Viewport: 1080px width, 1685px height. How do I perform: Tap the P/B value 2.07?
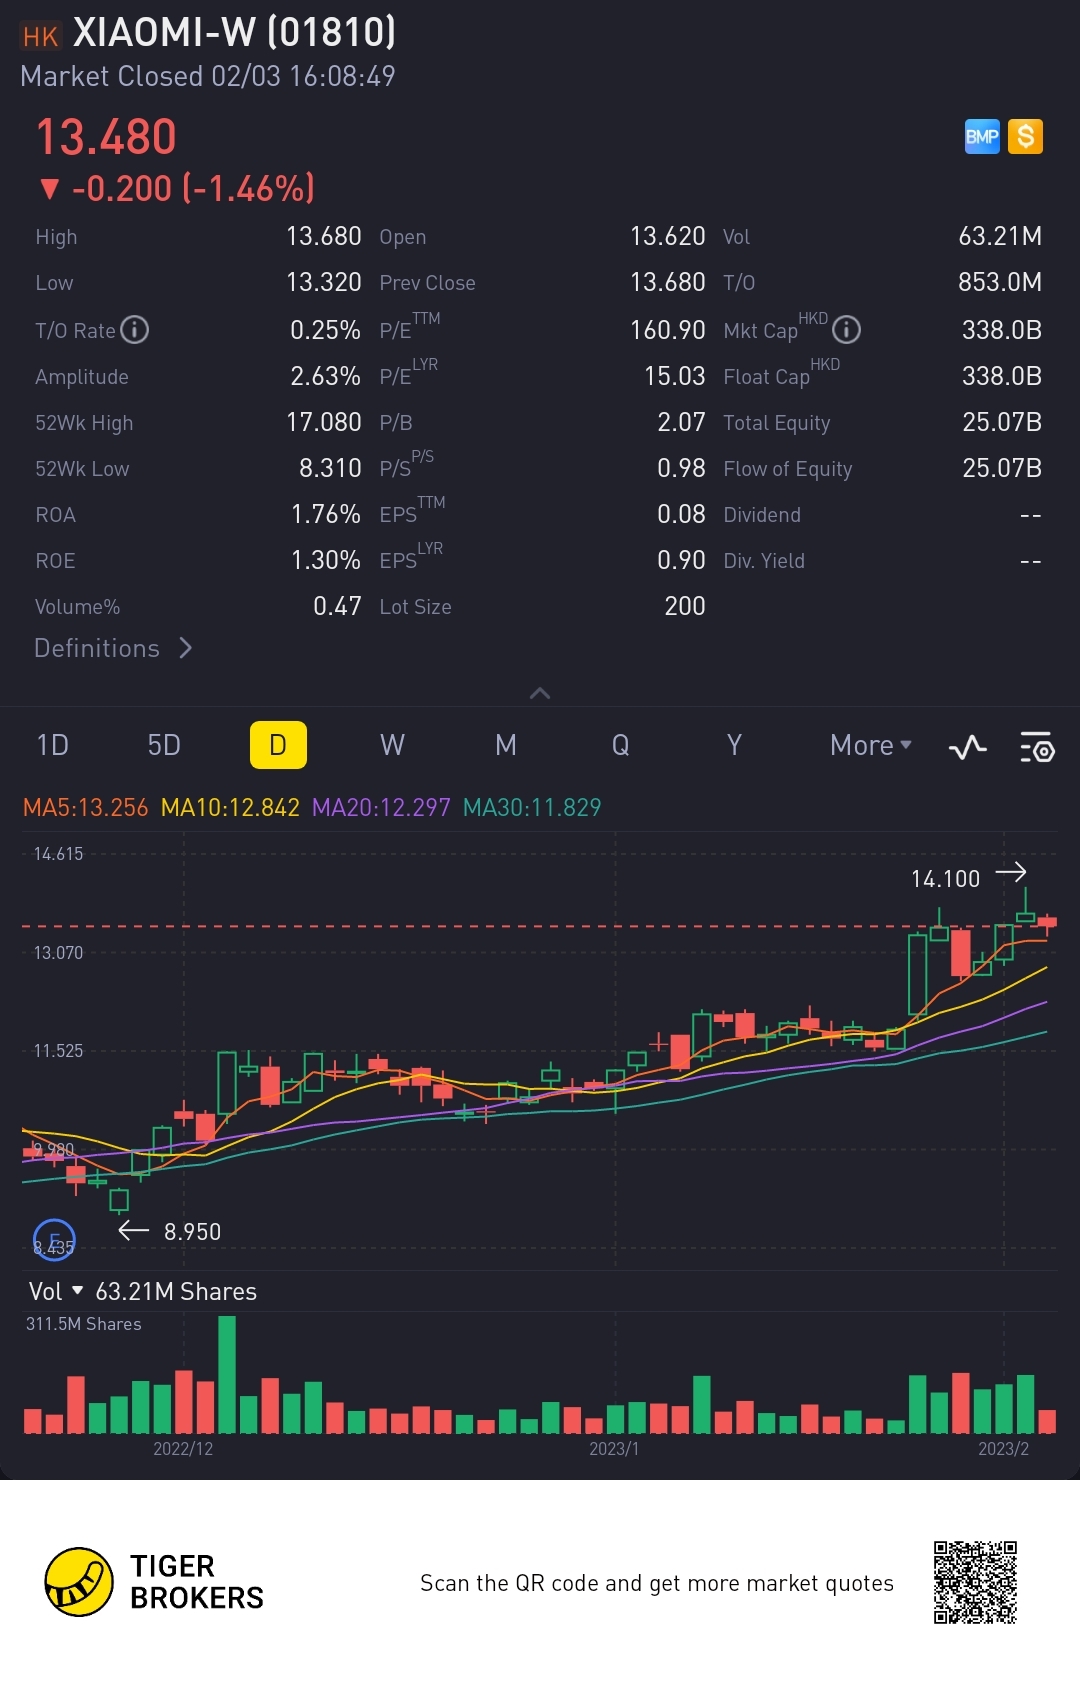click(681, 422)
